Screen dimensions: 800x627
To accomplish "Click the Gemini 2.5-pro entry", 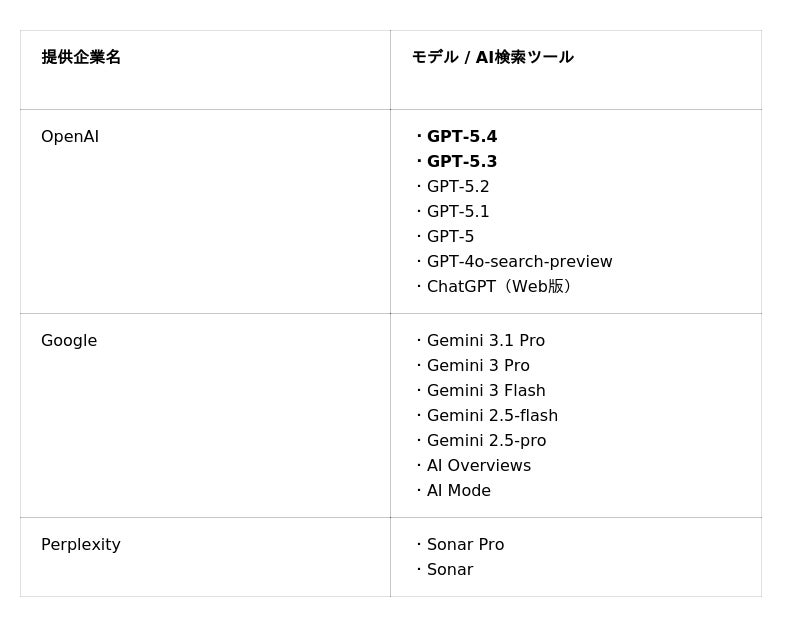I will pos(486,441).
